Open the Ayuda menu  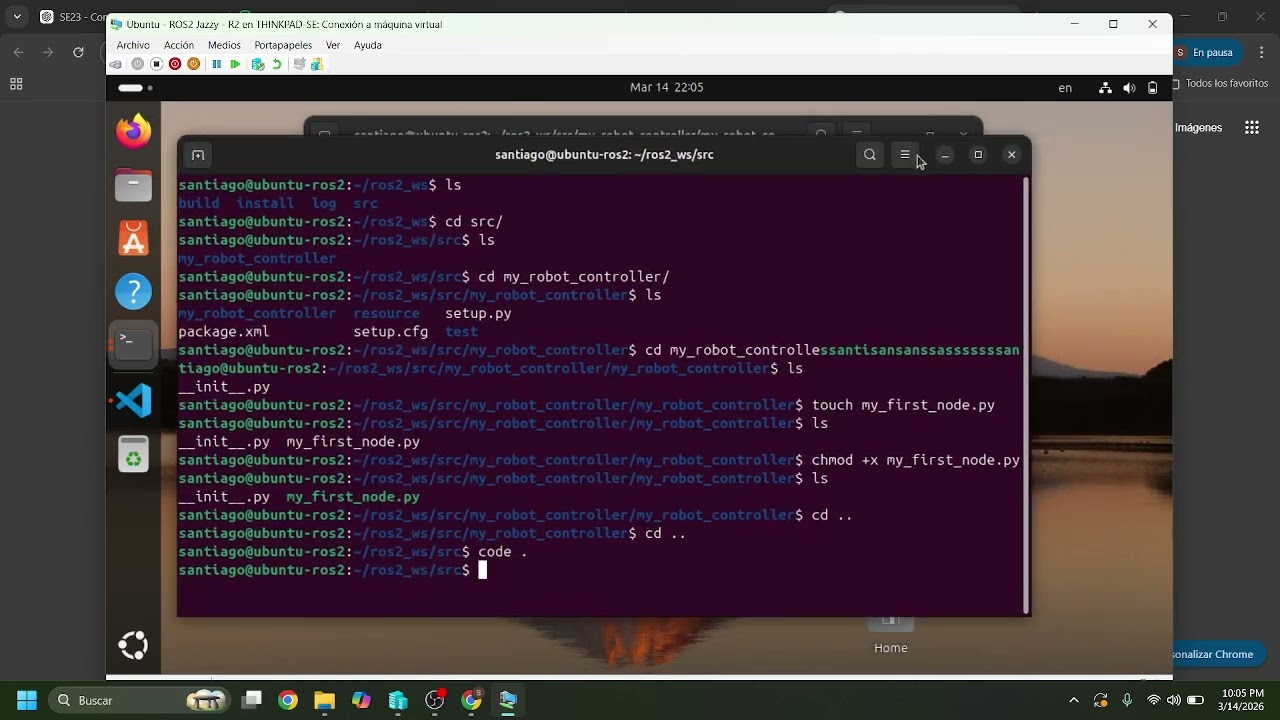point(368,45)
